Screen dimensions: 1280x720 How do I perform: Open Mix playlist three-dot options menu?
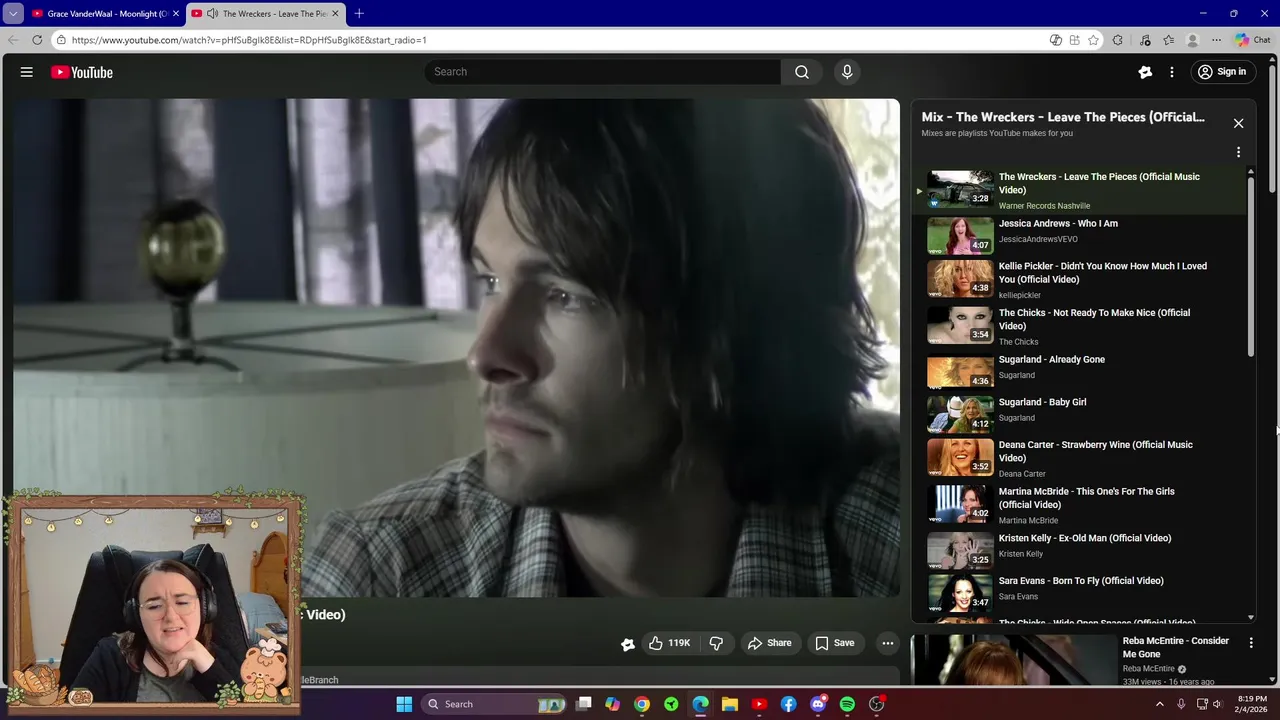tap(1238, 152)
